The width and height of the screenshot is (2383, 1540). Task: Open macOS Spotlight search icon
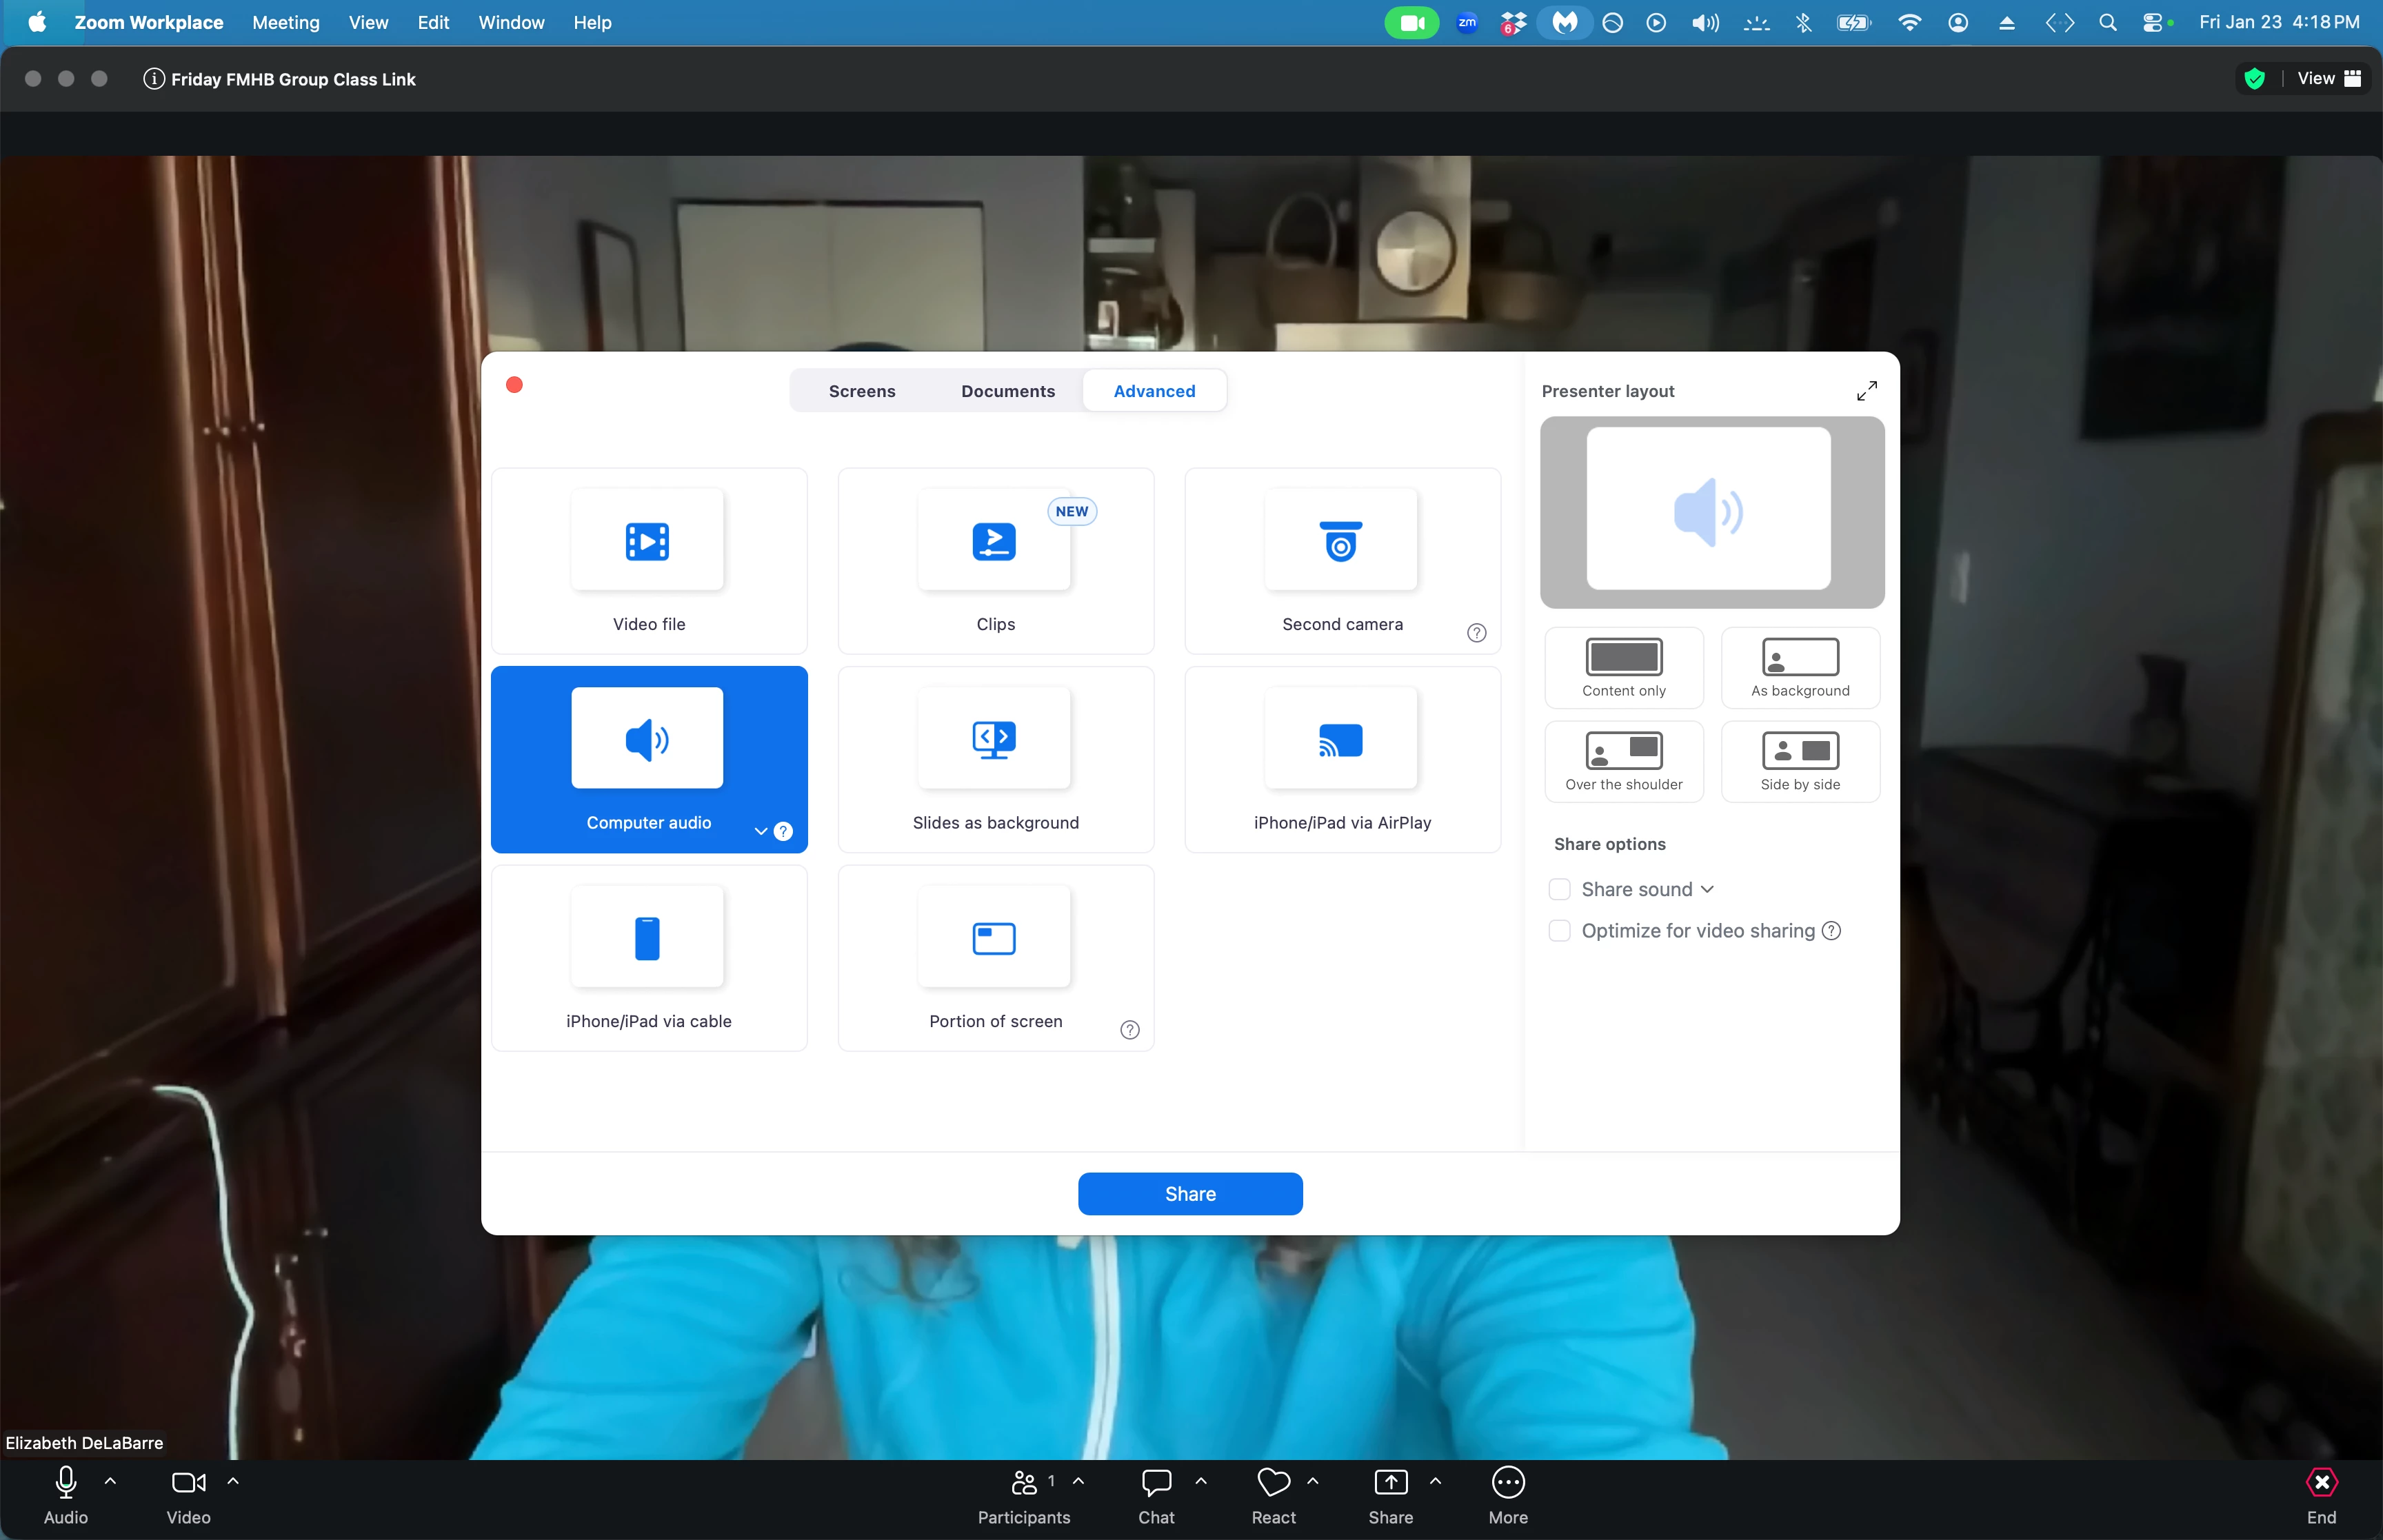(x=2107, y=22)
